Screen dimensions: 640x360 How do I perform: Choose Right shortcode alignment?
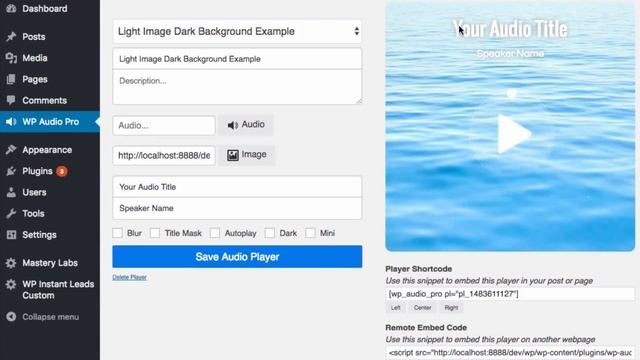[x=451, y=308]
